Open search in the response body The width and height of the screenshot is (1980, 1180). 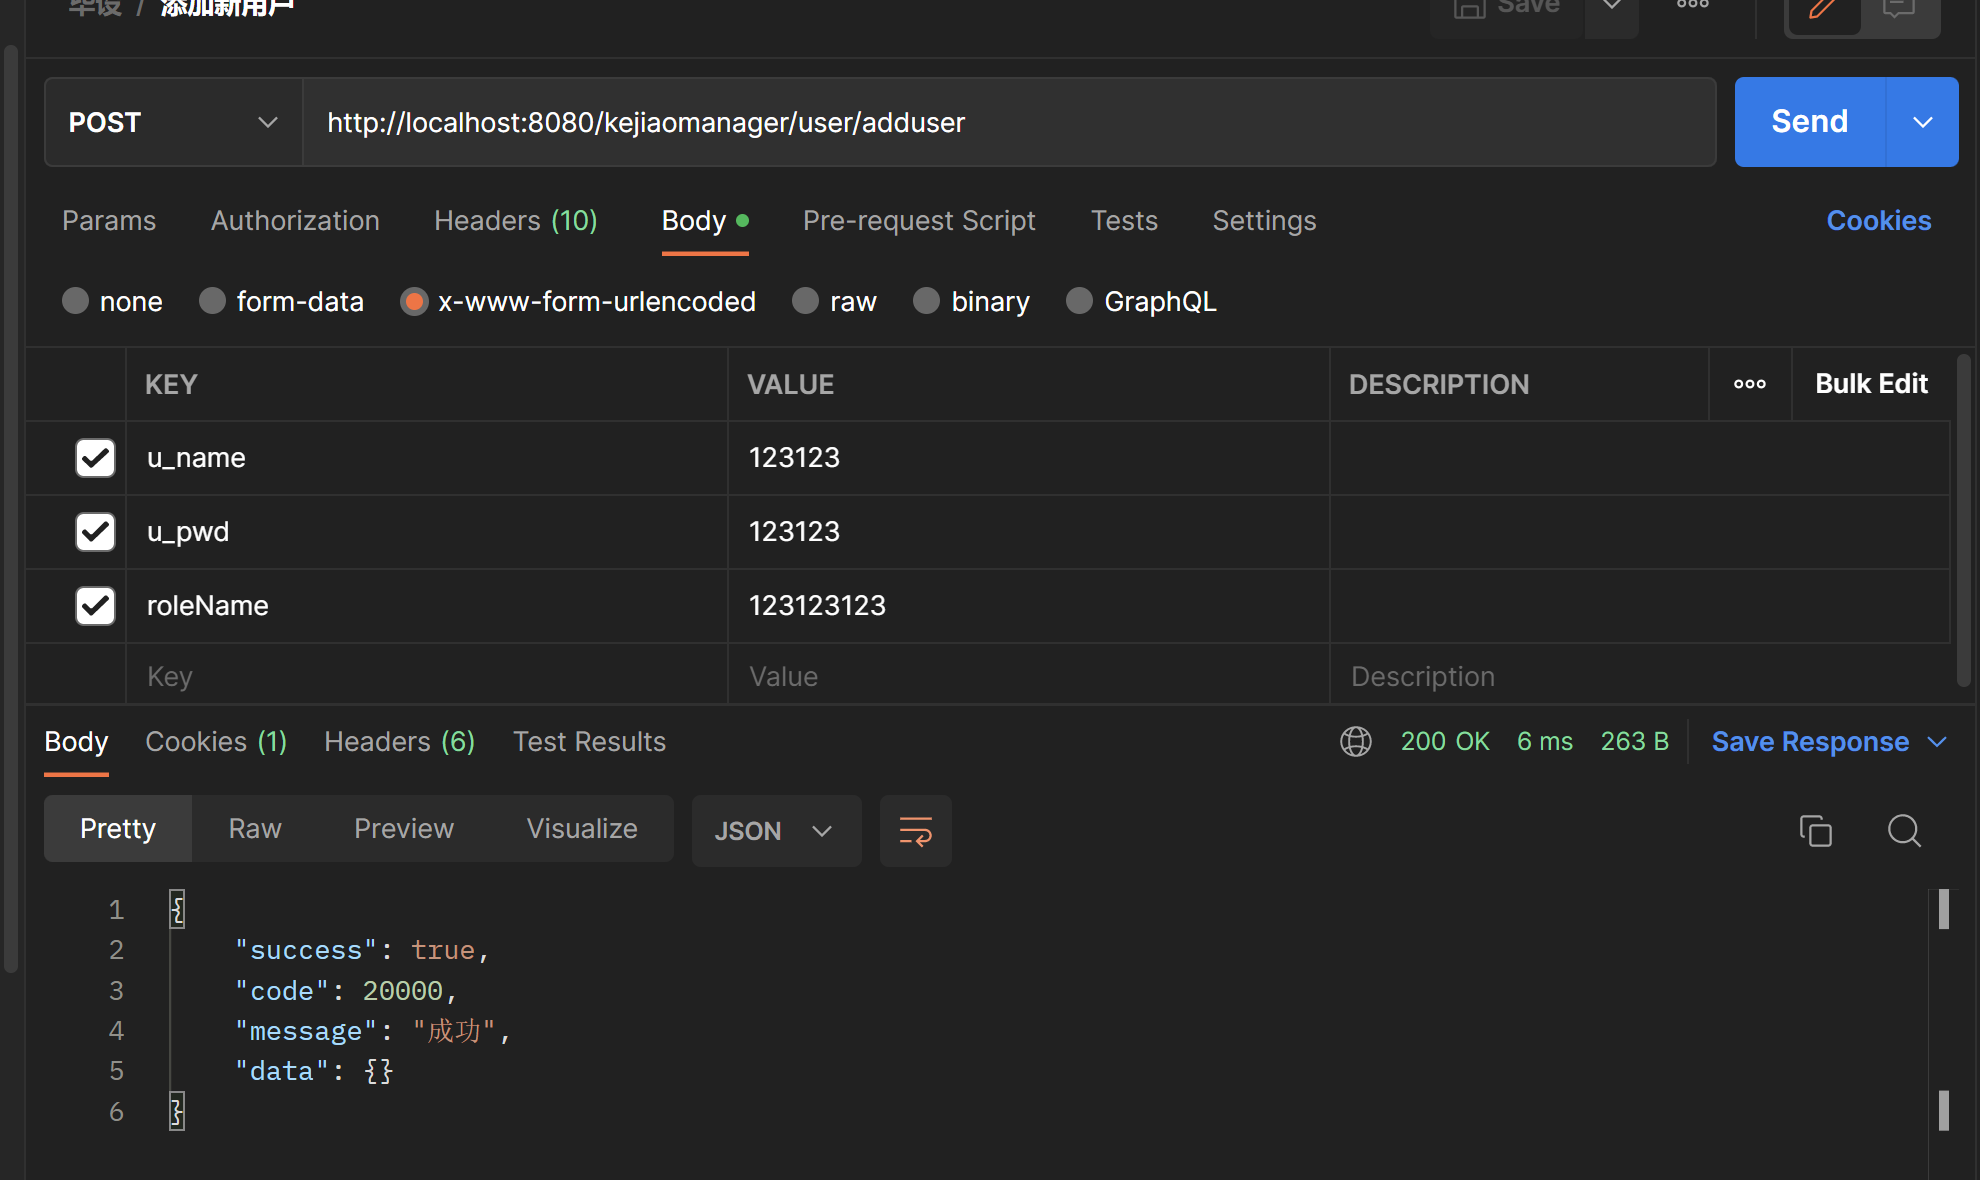tap(1904, 830)
